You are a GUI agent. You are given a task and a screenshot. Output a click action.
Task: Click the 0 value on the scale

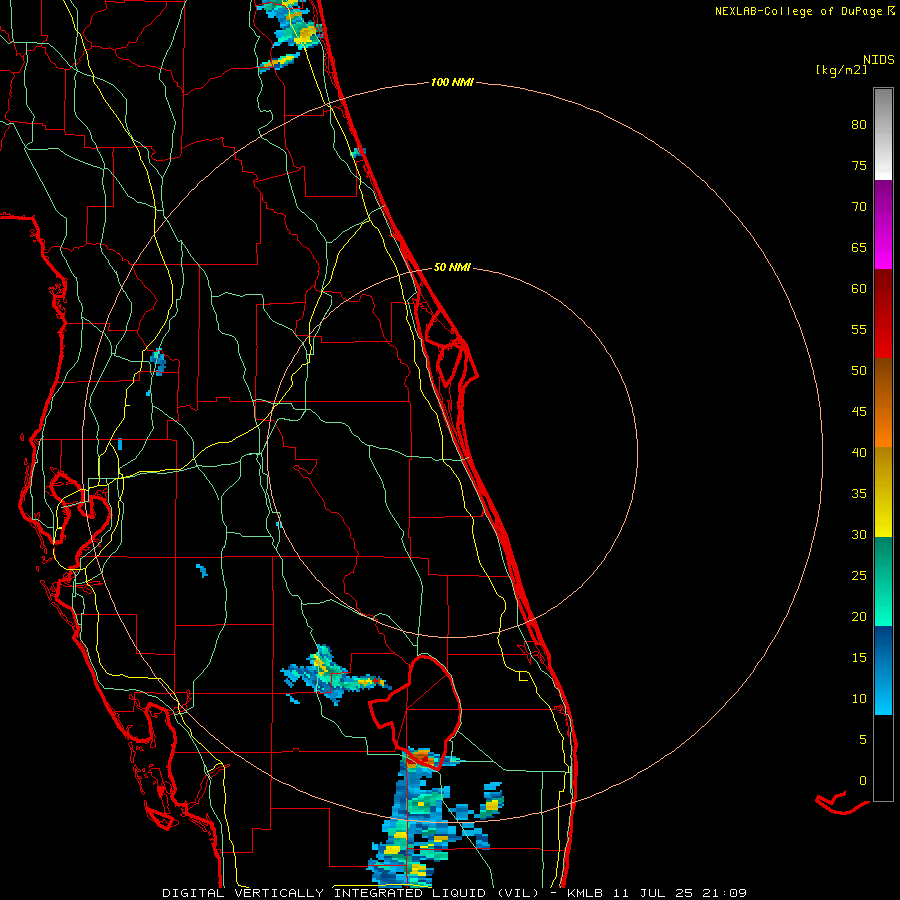863,781
